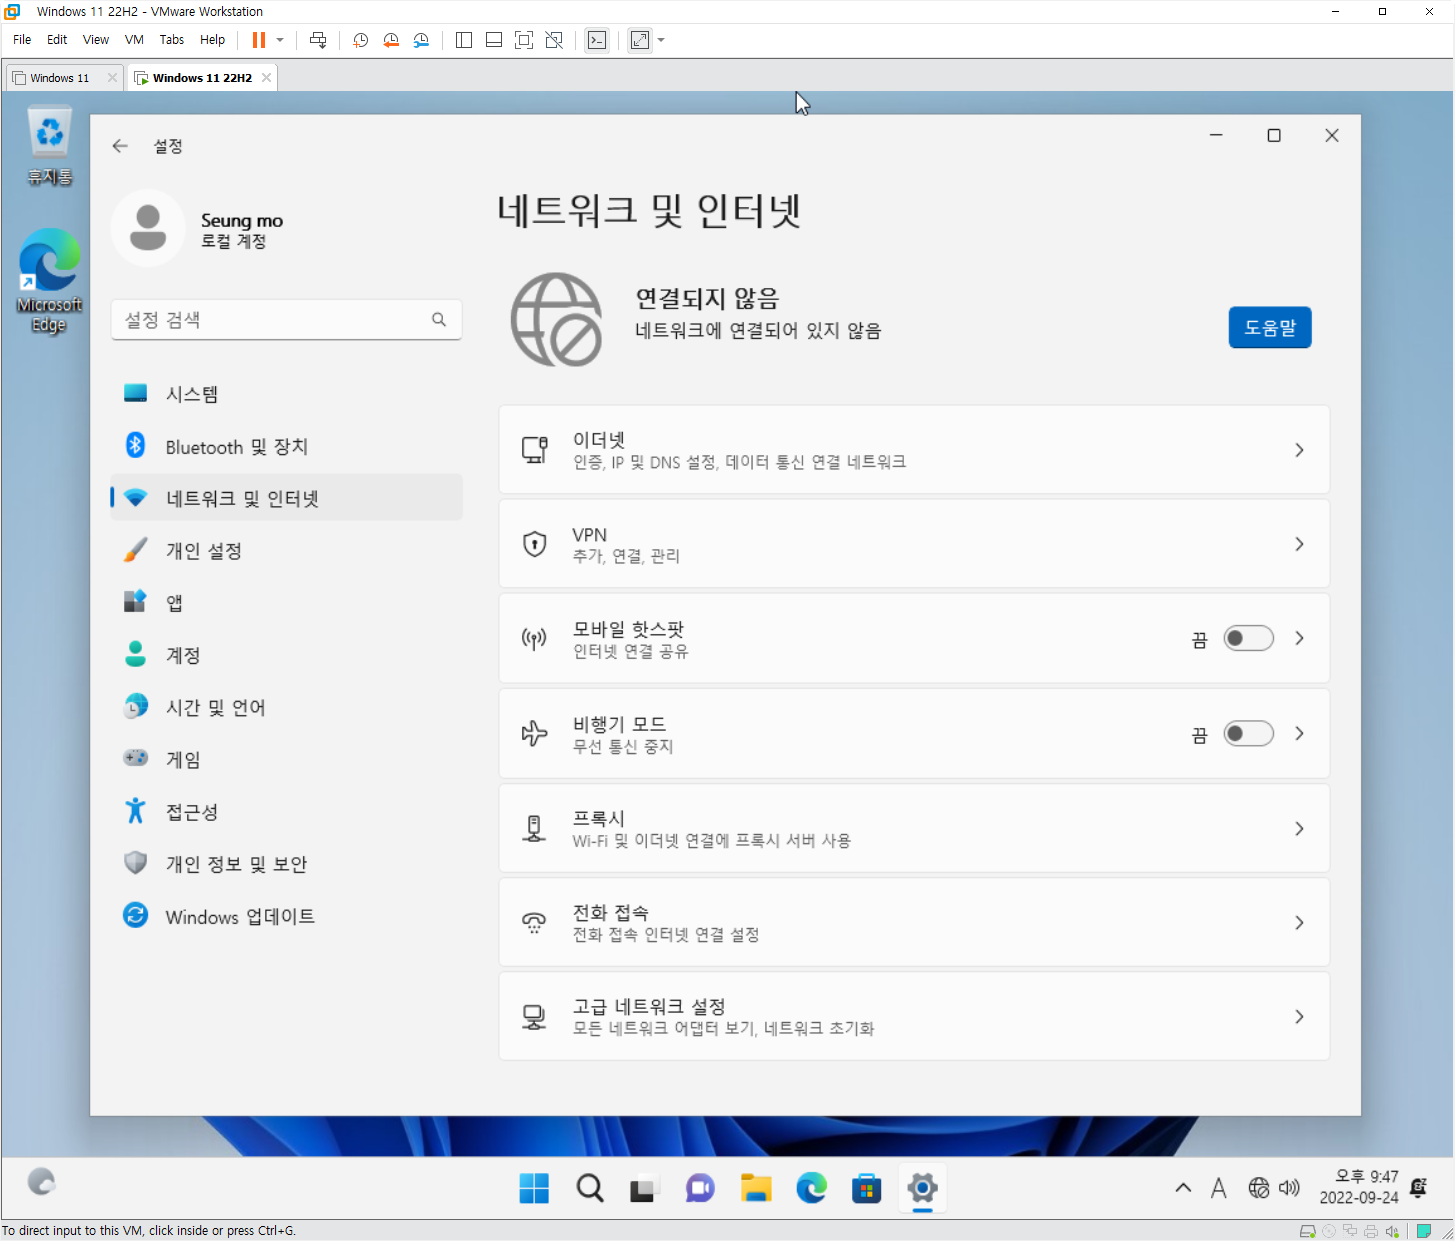Turn on the 비행기 모드 toggle
The image size is (1455, 1241).
coord(1249,734)
